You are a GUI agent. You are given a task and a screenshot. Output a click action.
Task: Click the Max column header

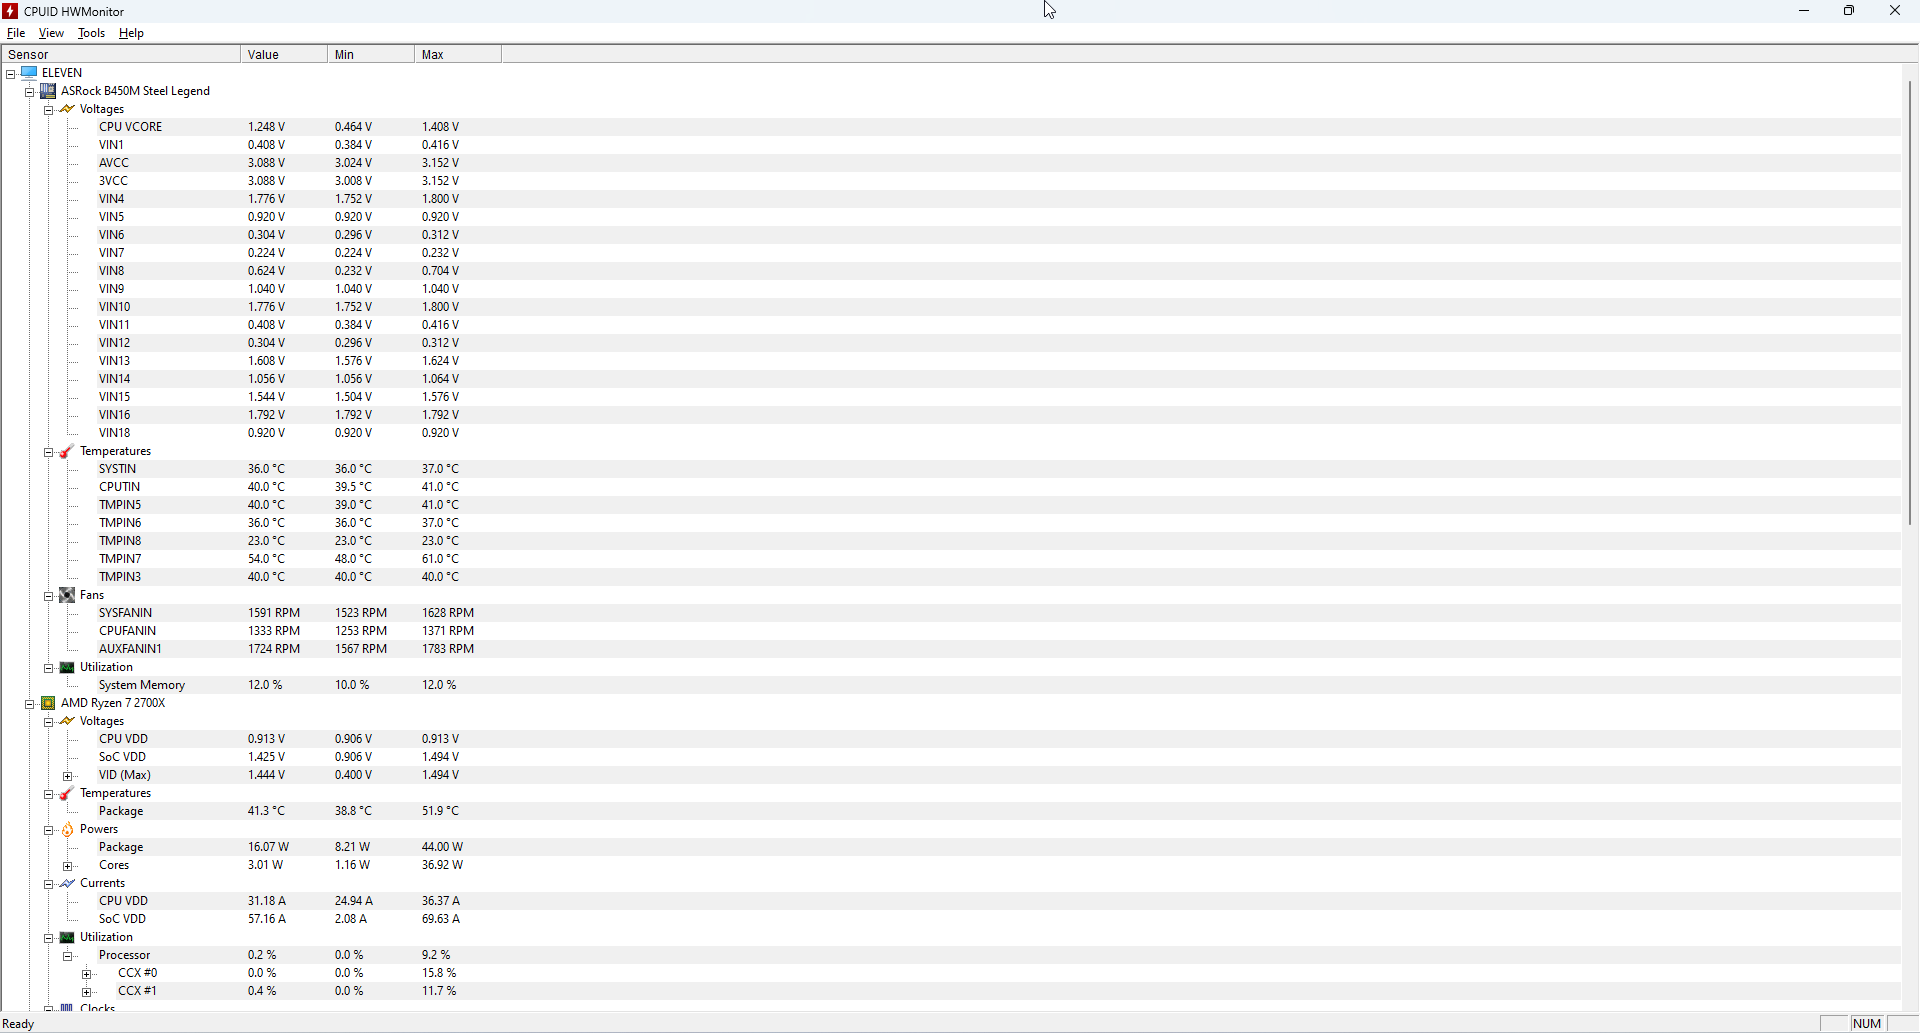pyautogui.click(x=458, y=54)
